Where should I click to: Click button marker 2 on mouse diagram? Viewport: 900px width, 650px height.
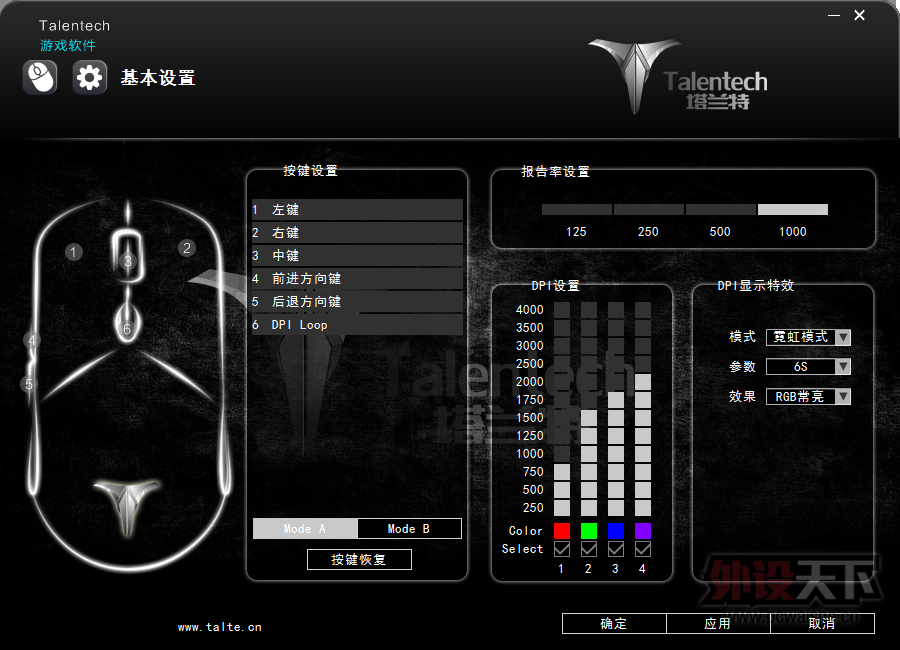[186, 248]
